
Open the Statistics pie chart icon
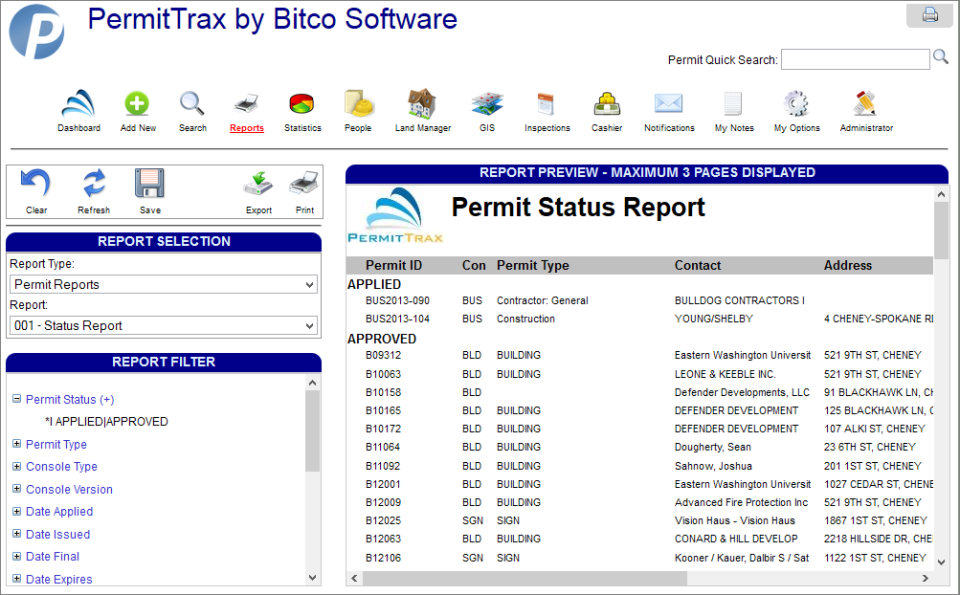pos(302,103)
